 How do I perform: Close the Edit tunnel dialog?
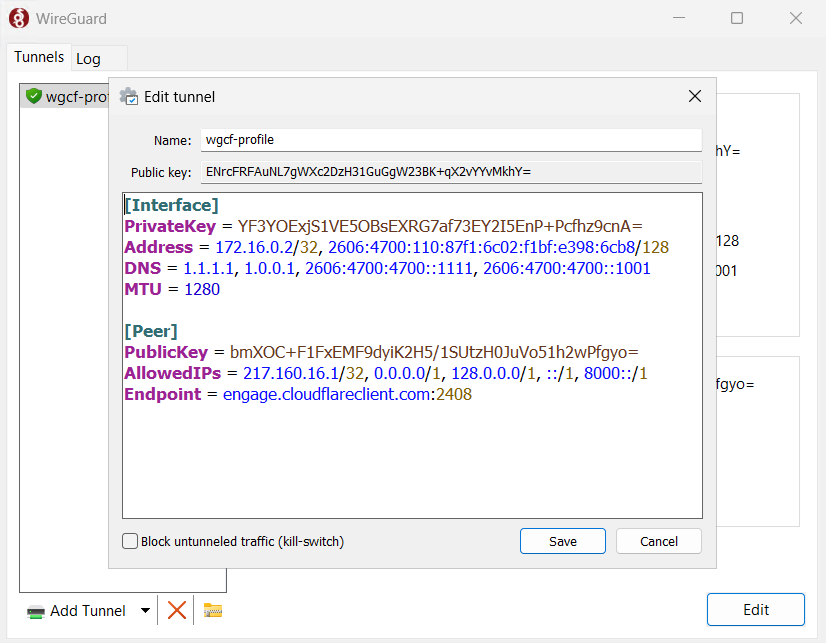pyautogui.click(x=695, y=96)
